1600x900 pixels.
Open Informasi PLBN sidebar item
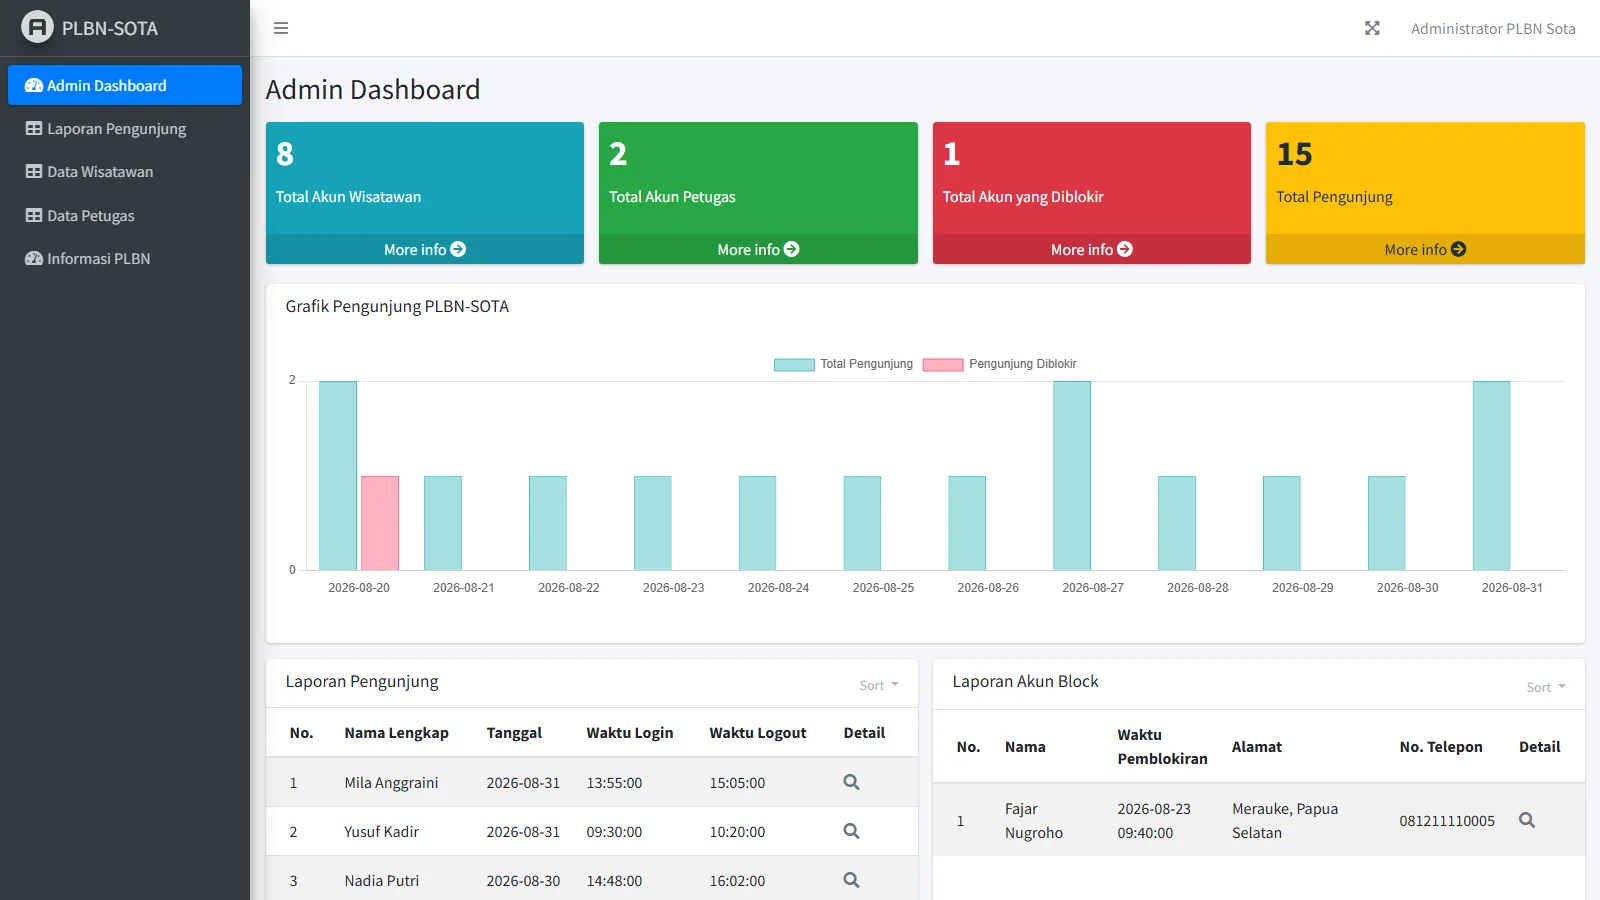pos(125,258)
